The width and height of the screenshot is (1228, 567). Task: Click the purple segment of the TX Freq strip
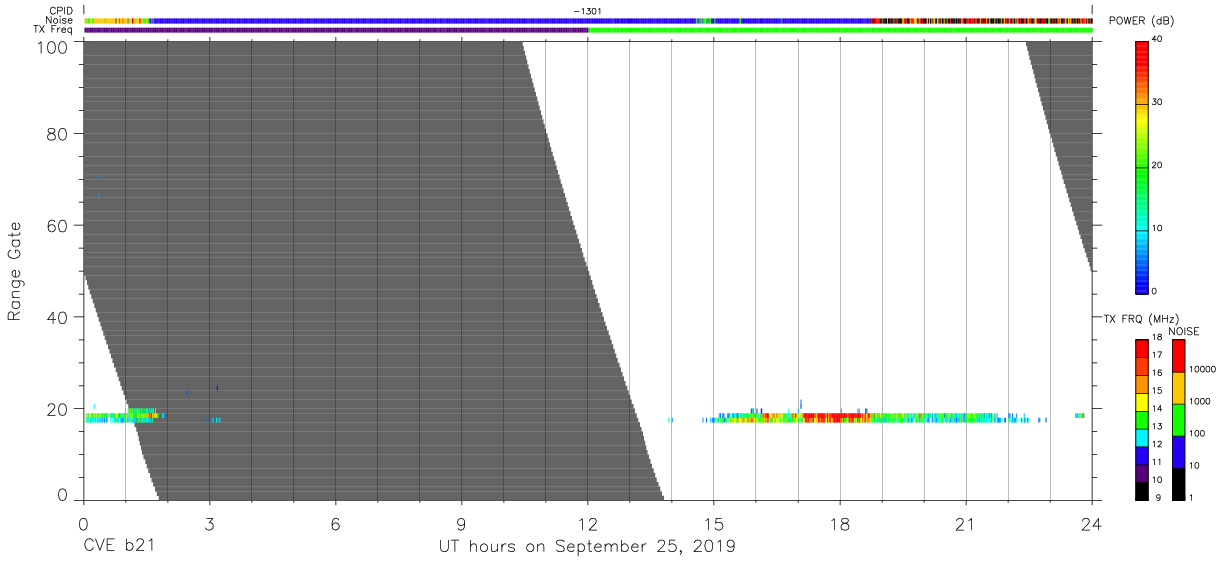tap(336, 30)
